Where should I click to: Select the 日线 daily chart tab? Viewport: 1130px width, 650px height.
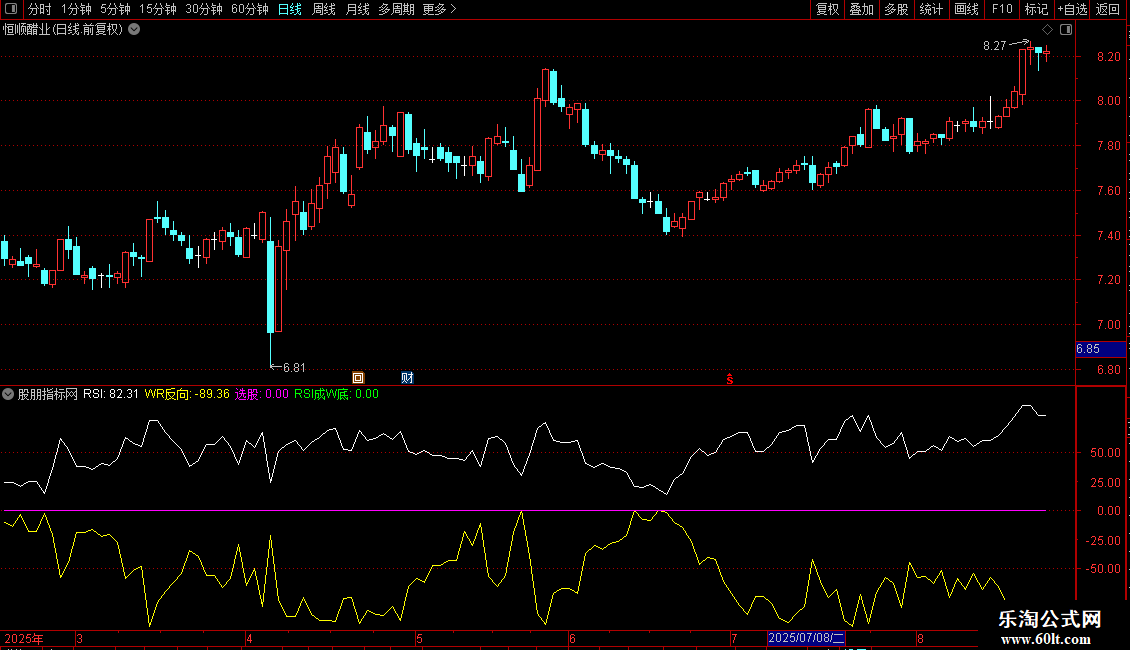click(290, 9)
